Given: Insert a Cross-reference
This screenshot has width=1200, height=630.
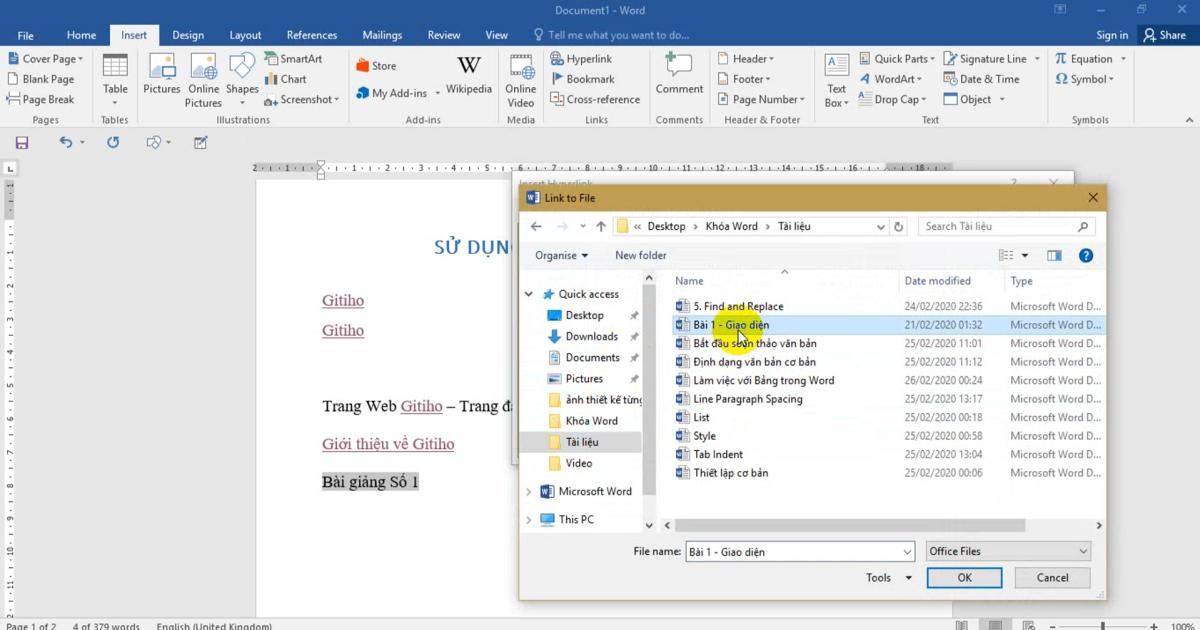Looking at the screenshot, I should [595, 99].
